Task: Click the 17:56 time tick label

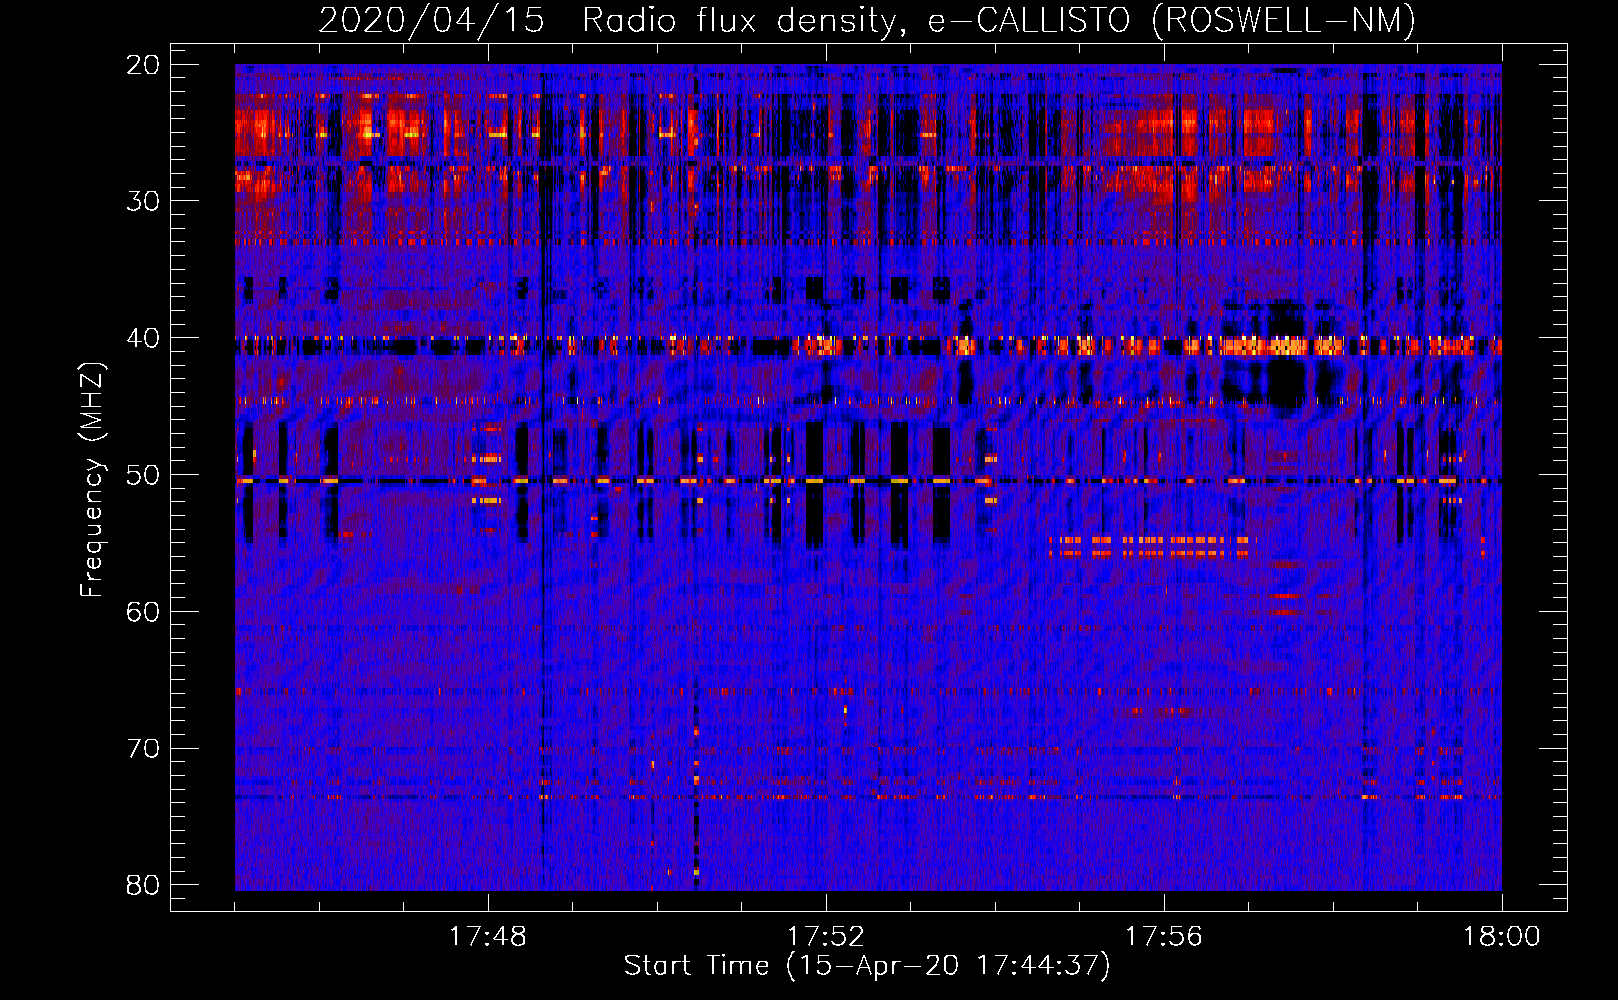Action: click(1164, 937)
